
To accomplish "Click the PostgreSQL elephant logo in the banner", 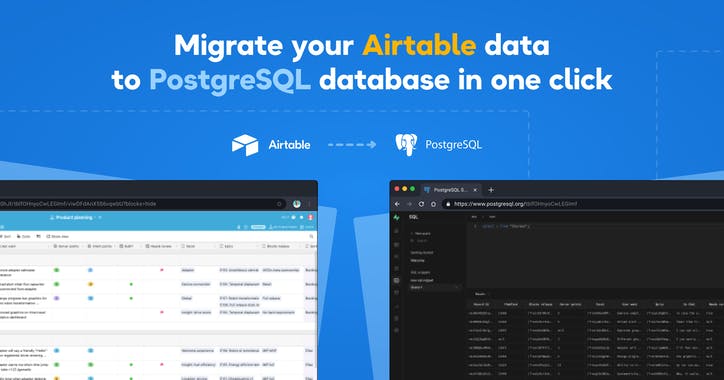I will point(406,145).
